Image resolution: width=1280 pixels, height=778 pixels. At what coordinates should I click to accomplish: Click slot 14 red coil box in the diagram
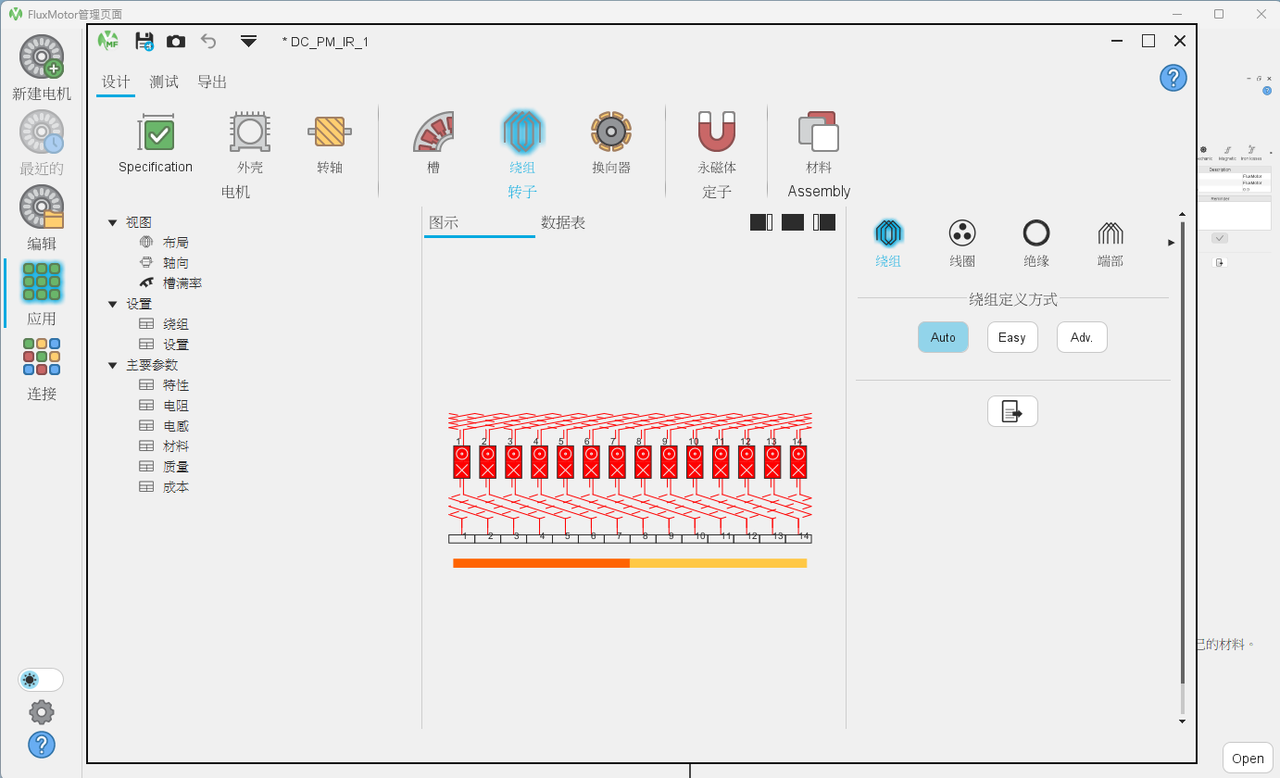click(x=798, y=462)
